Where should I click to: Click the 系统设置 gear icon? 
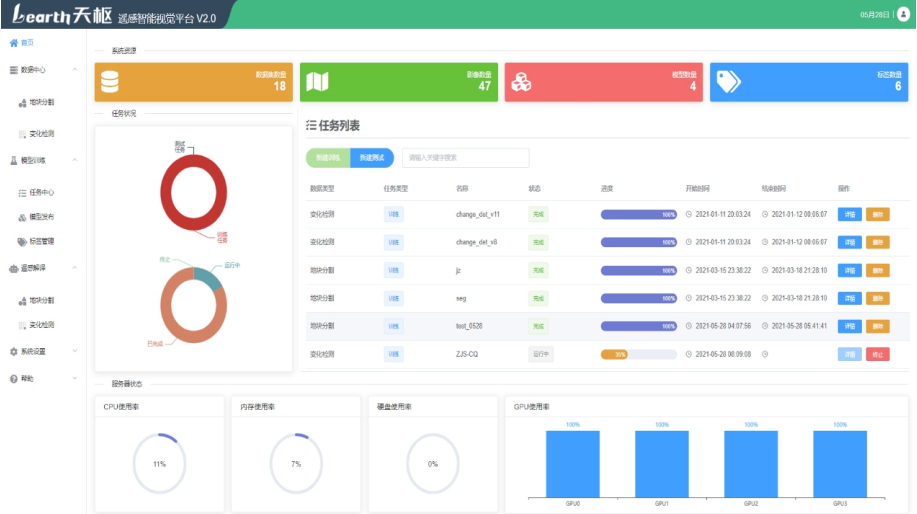click(13, 351)
